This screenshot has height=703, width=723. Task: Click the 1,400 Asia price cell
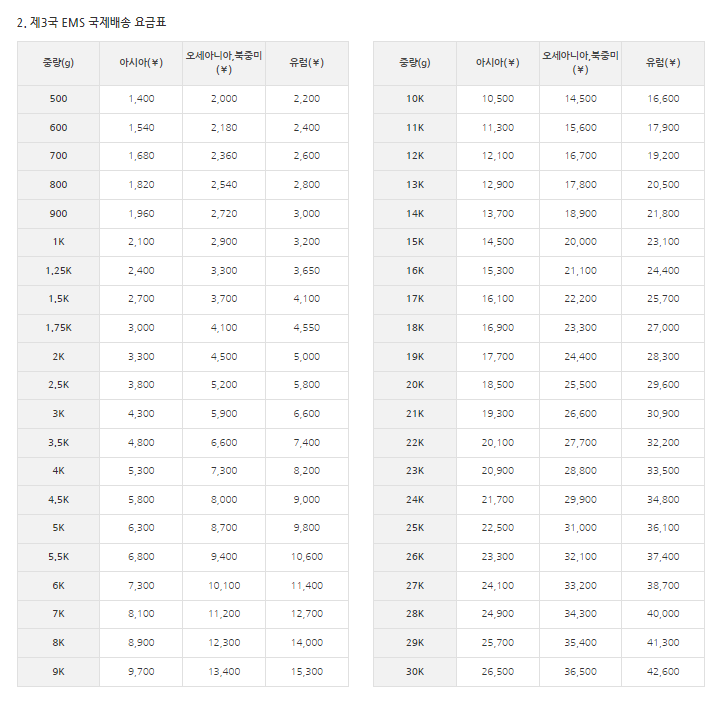(x=141, y=99)
